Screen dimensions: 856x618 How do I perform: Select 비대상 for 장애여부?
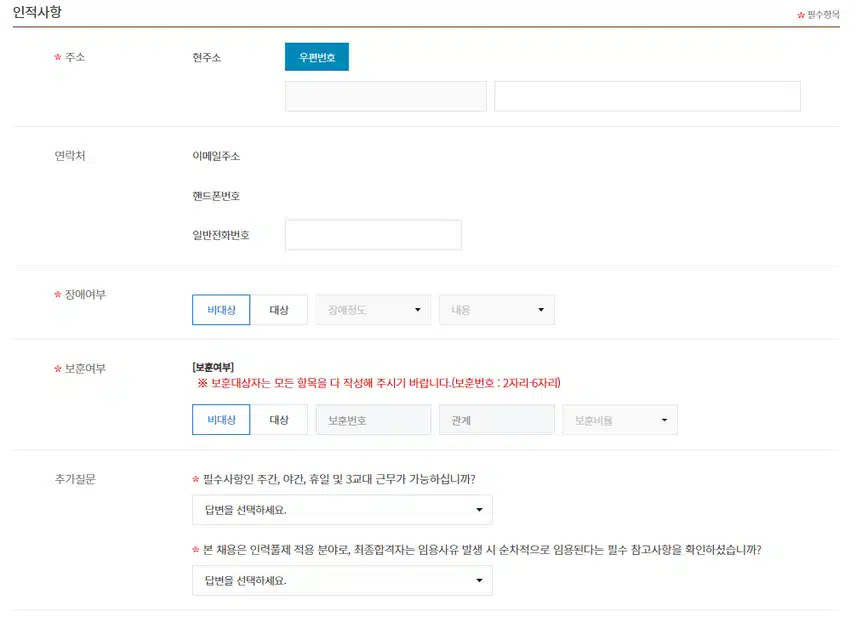click(x=221, y=310)
